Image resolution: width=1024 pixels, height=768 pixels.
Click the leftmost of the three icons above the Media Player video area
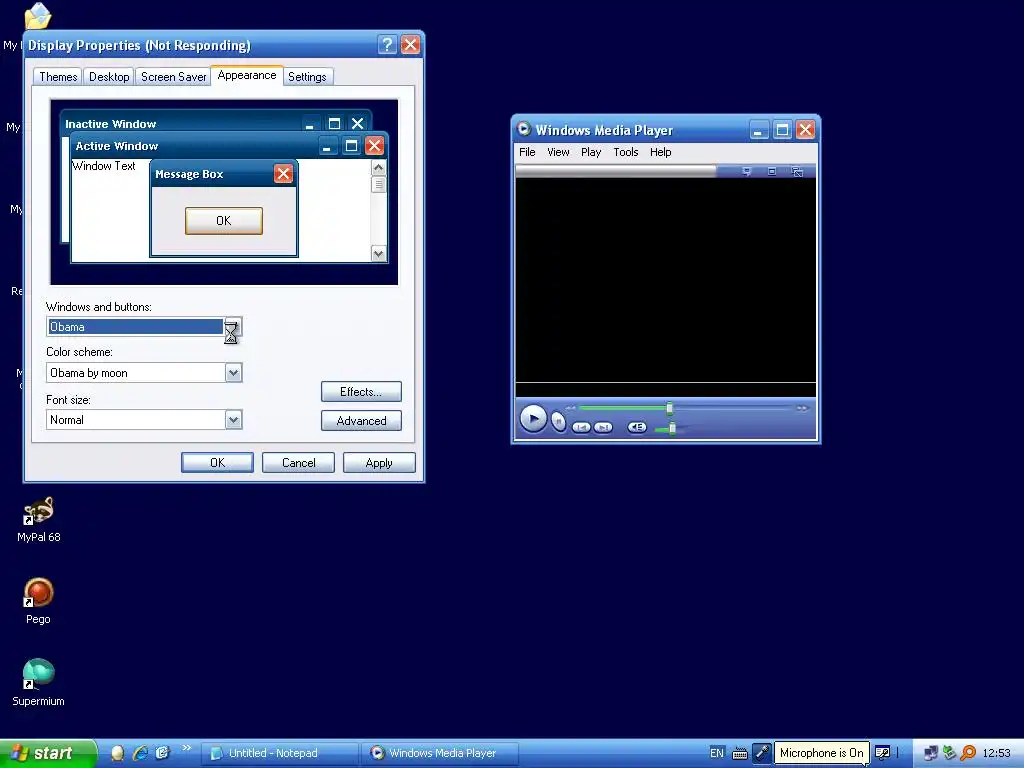coord(746,172)
